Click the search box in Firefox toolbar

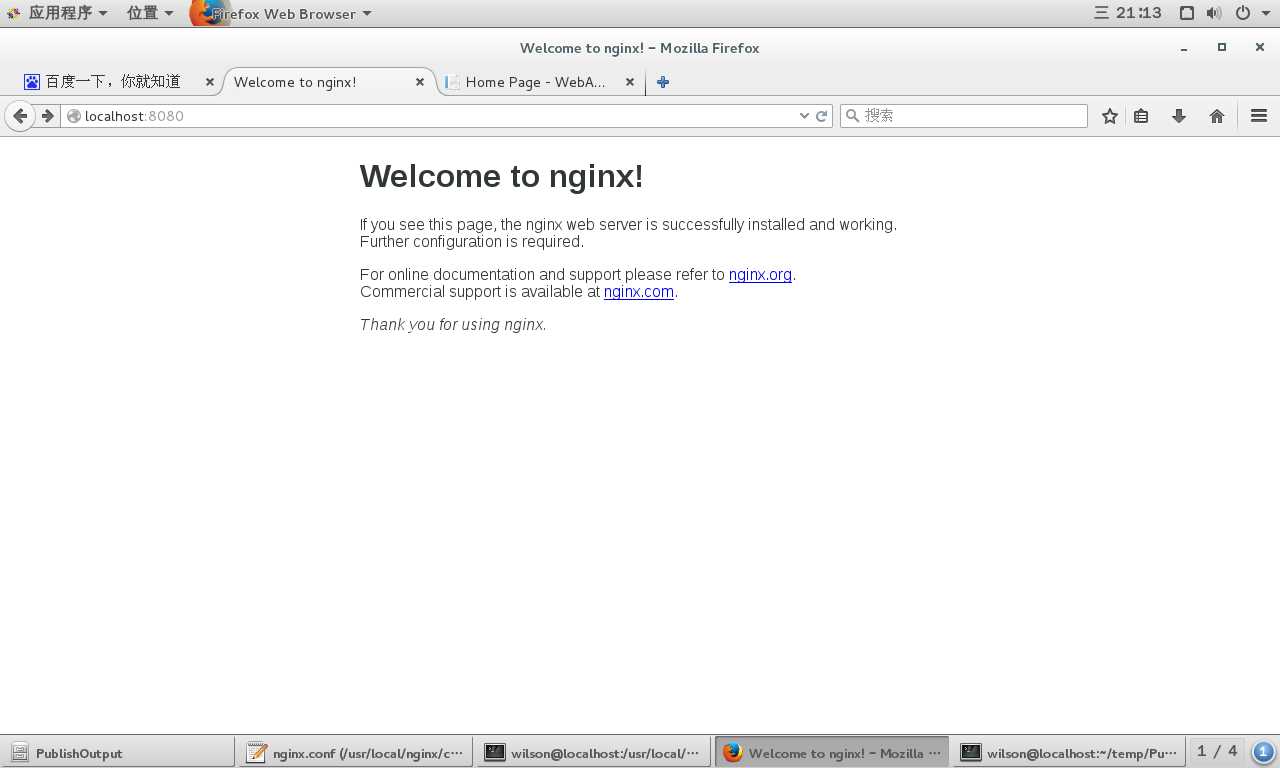[x=964, y=116]
